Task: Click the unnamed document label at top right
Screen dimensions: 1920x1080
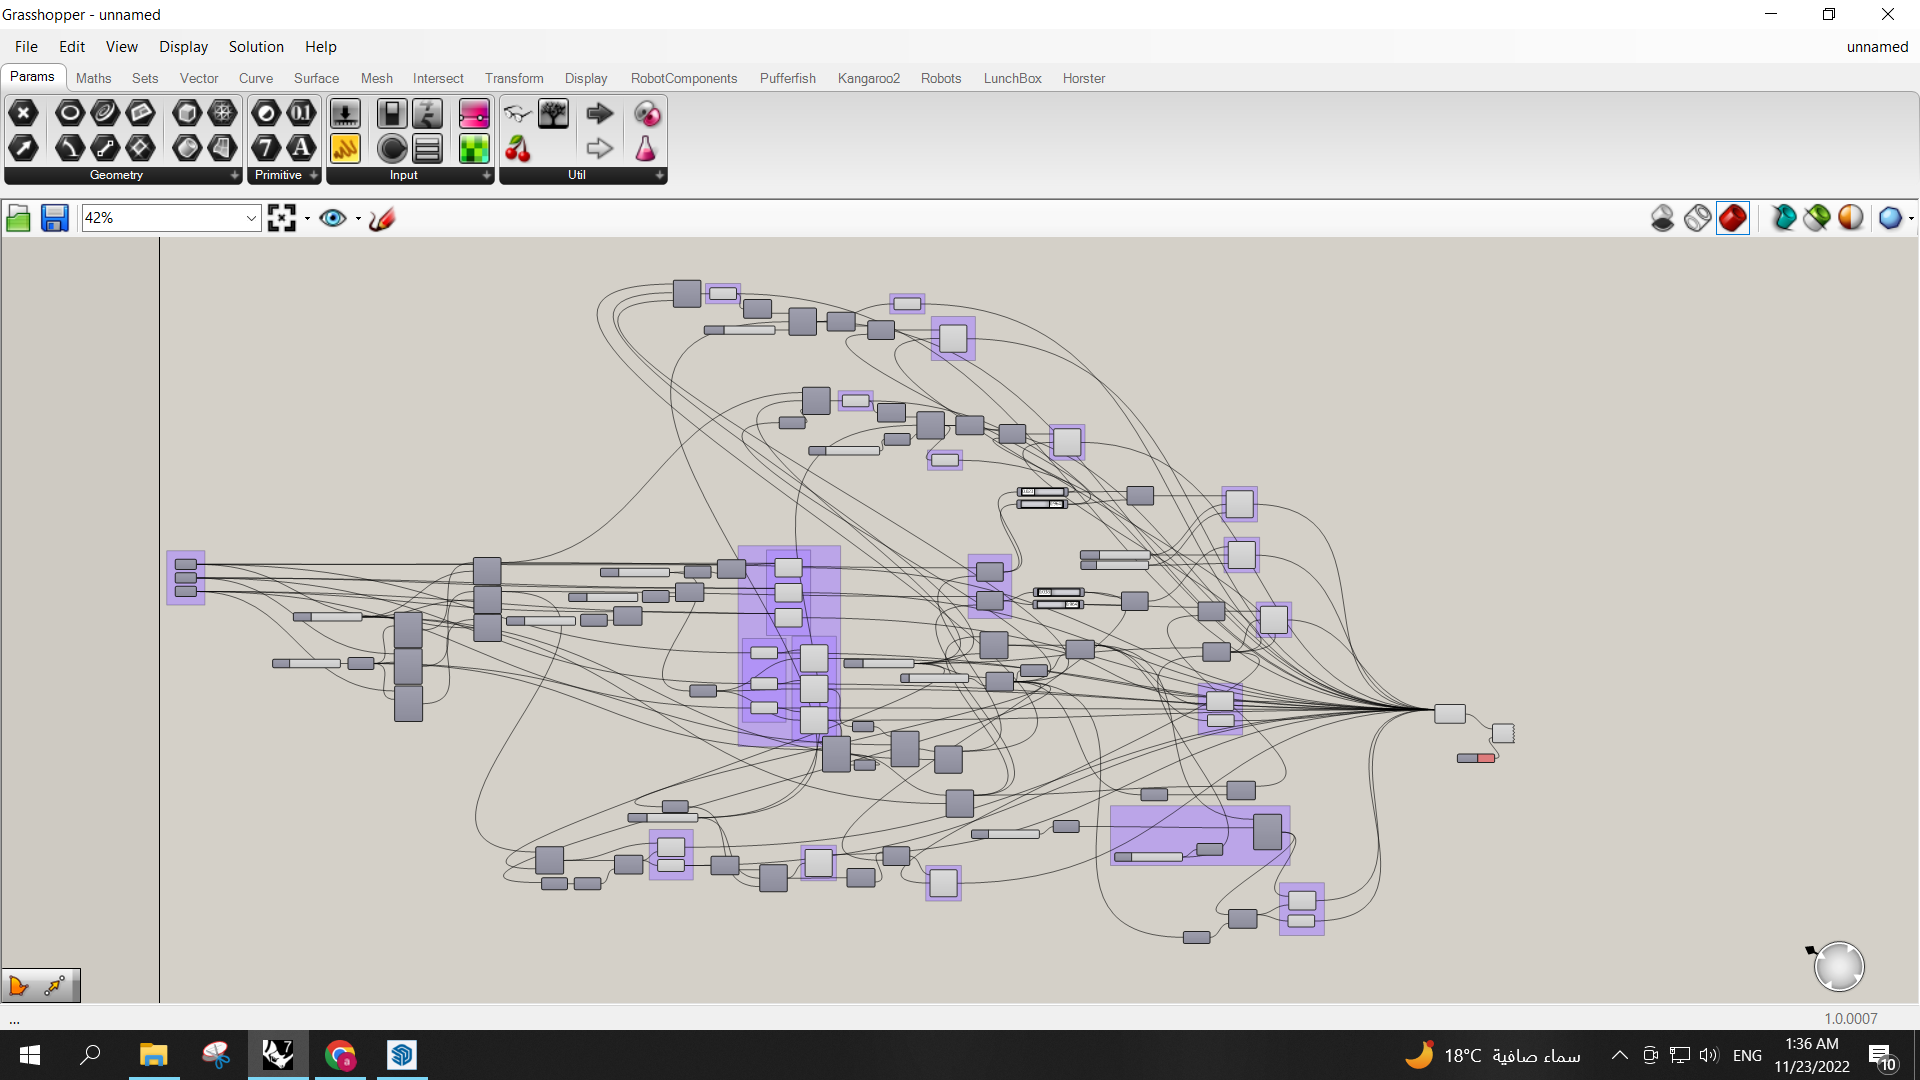Action: 1877,47
